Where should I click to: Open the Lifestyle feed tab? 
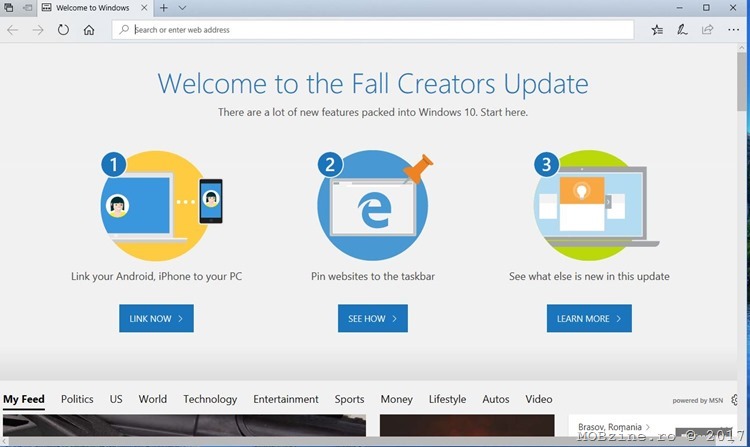(447, 399)
